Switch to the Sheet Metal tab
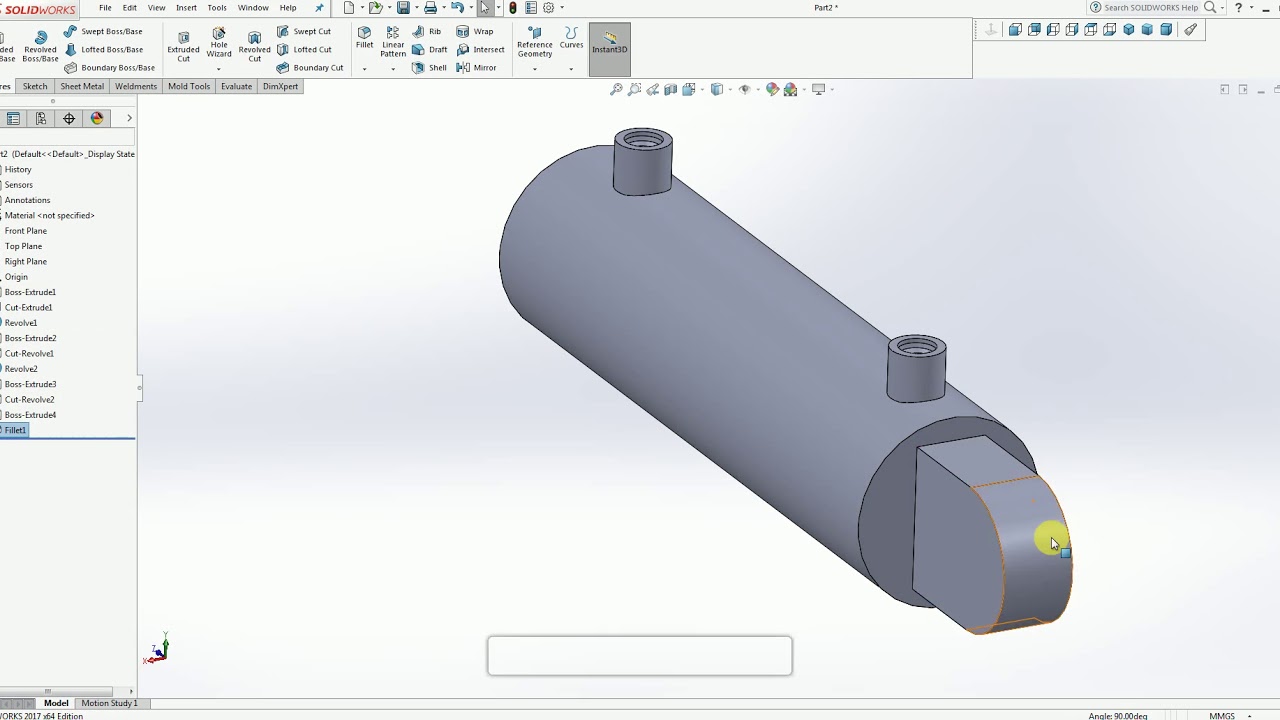 82,86
